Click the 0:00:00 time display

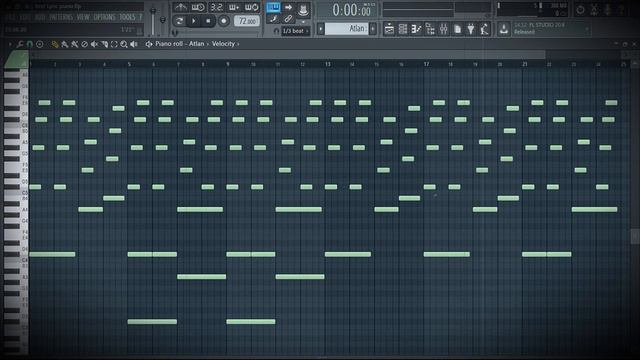point(351,10)
